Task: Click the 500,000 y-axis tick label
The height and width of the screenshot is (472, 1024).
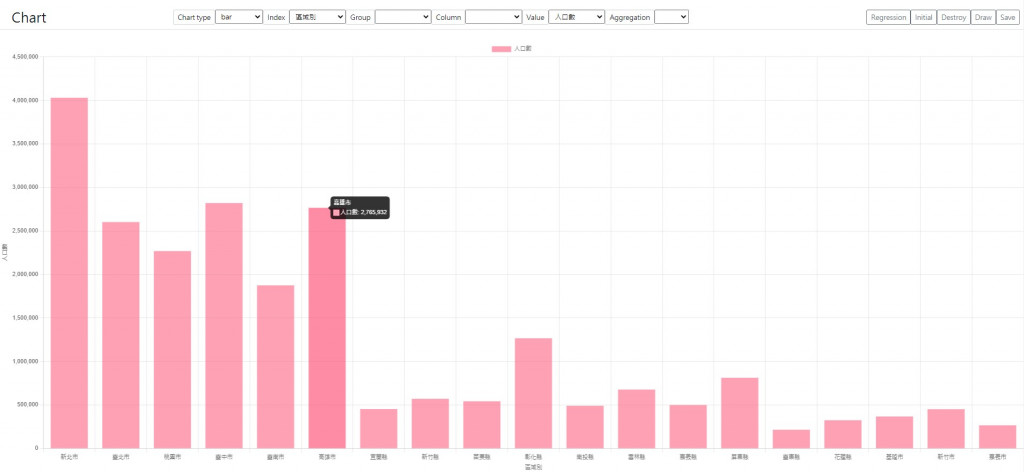Action: click(x=29, y=405)
